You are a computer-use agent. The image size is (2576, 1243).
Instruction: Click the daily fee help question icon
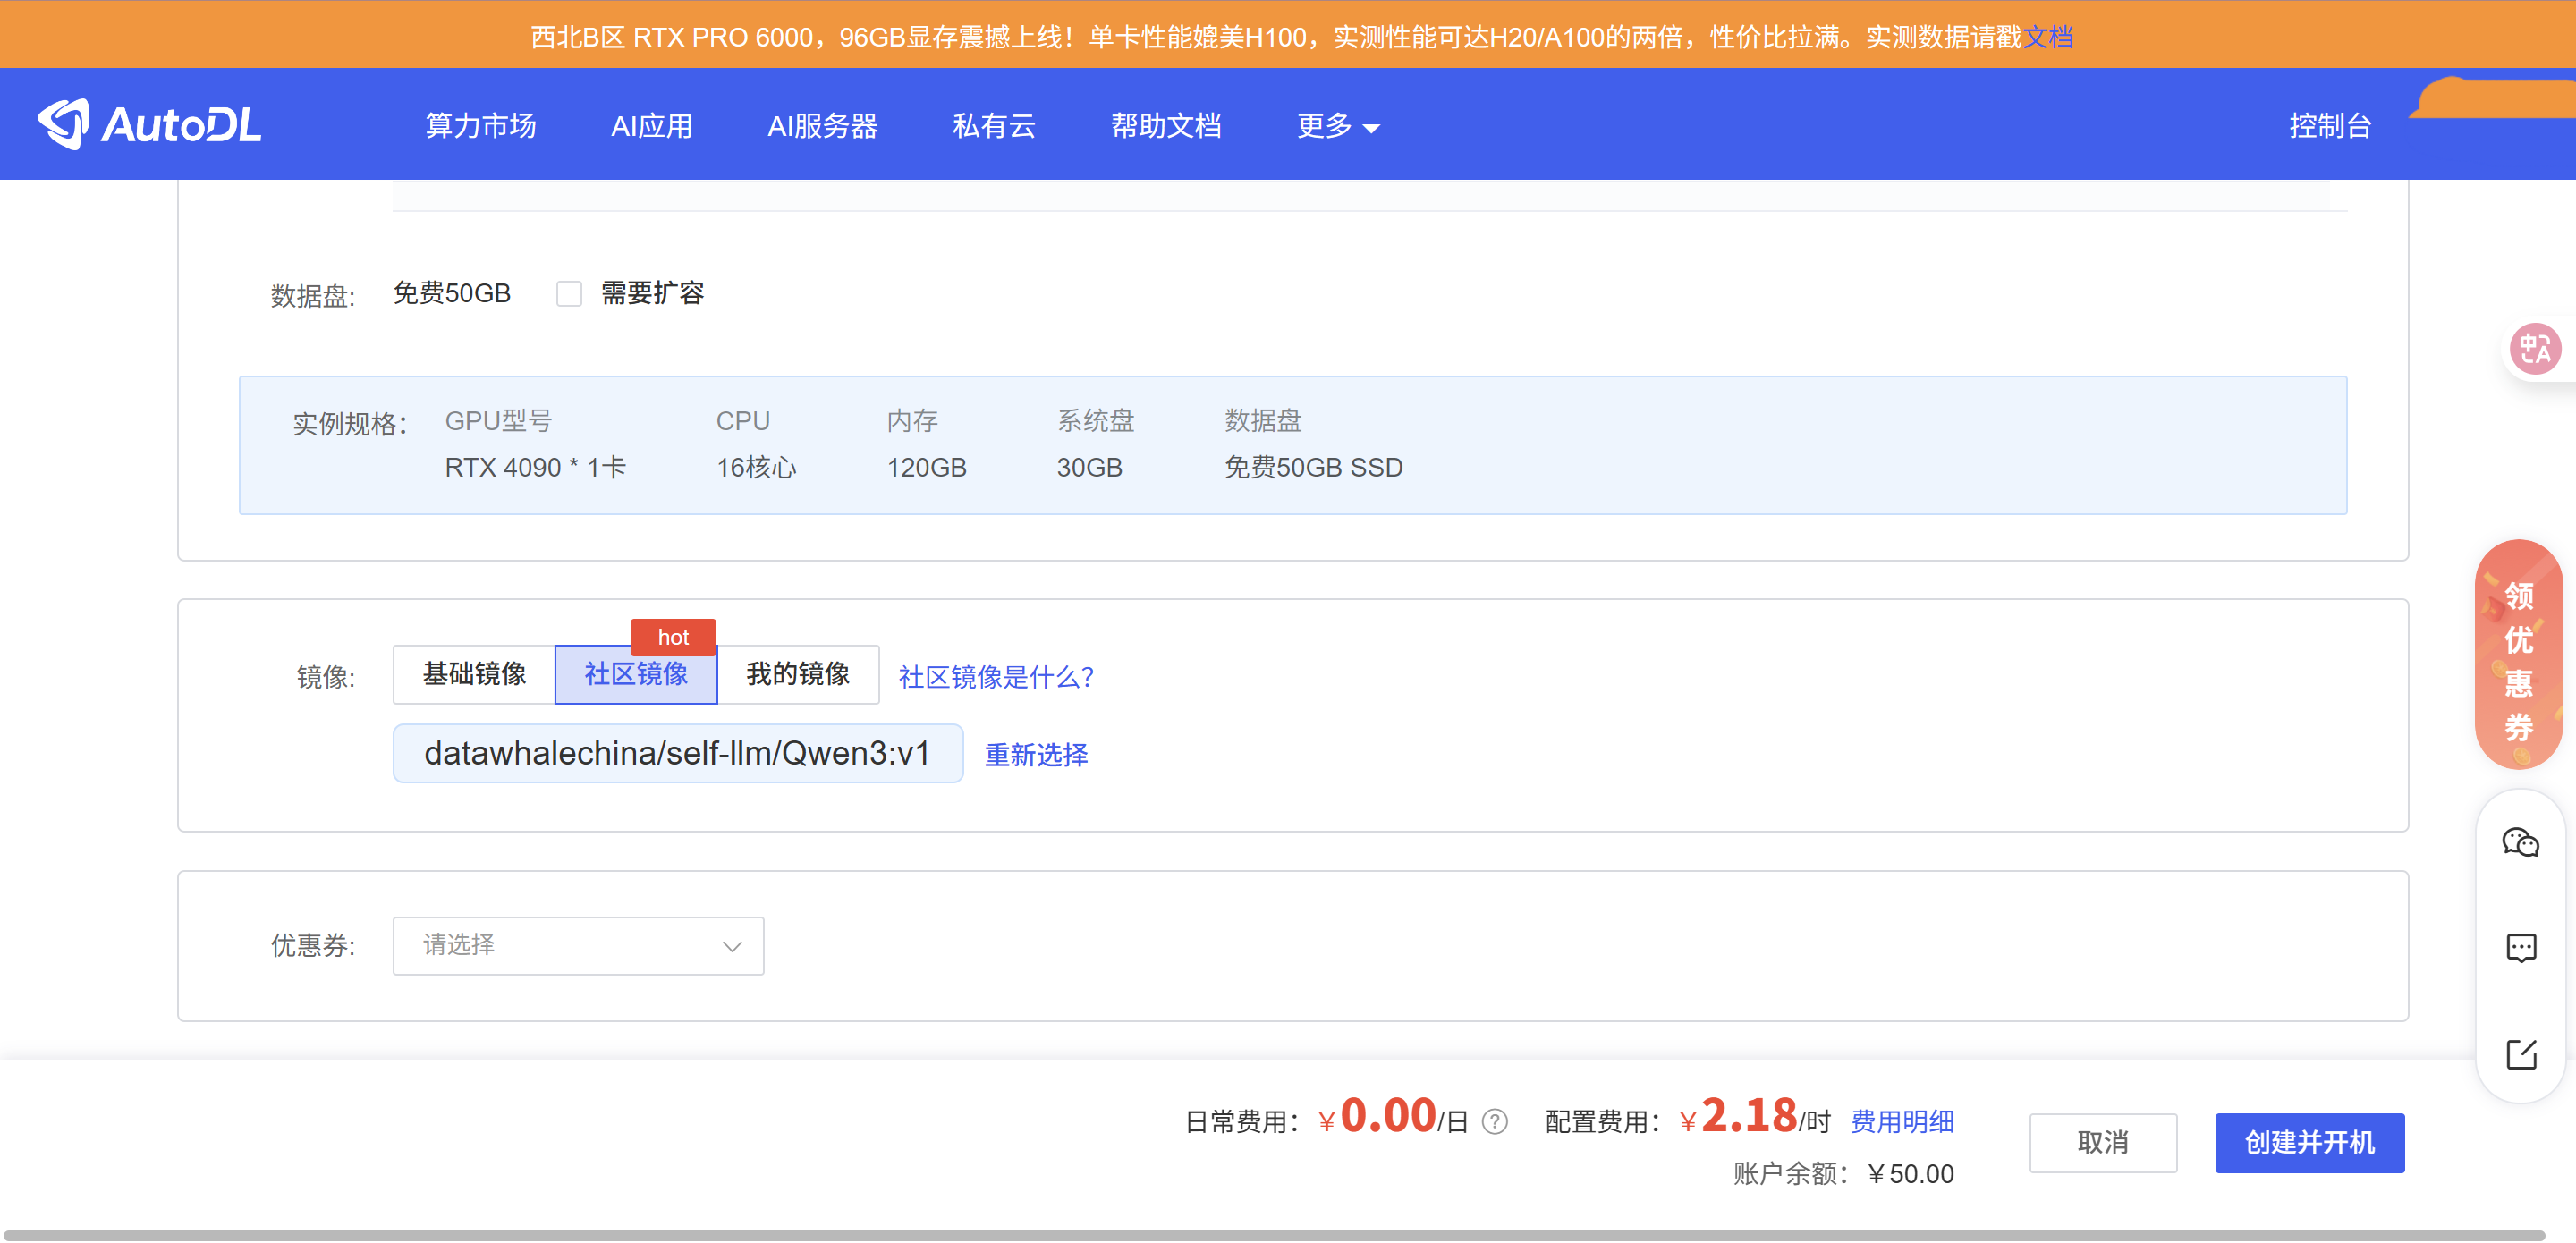(x=1494, y=1122)
